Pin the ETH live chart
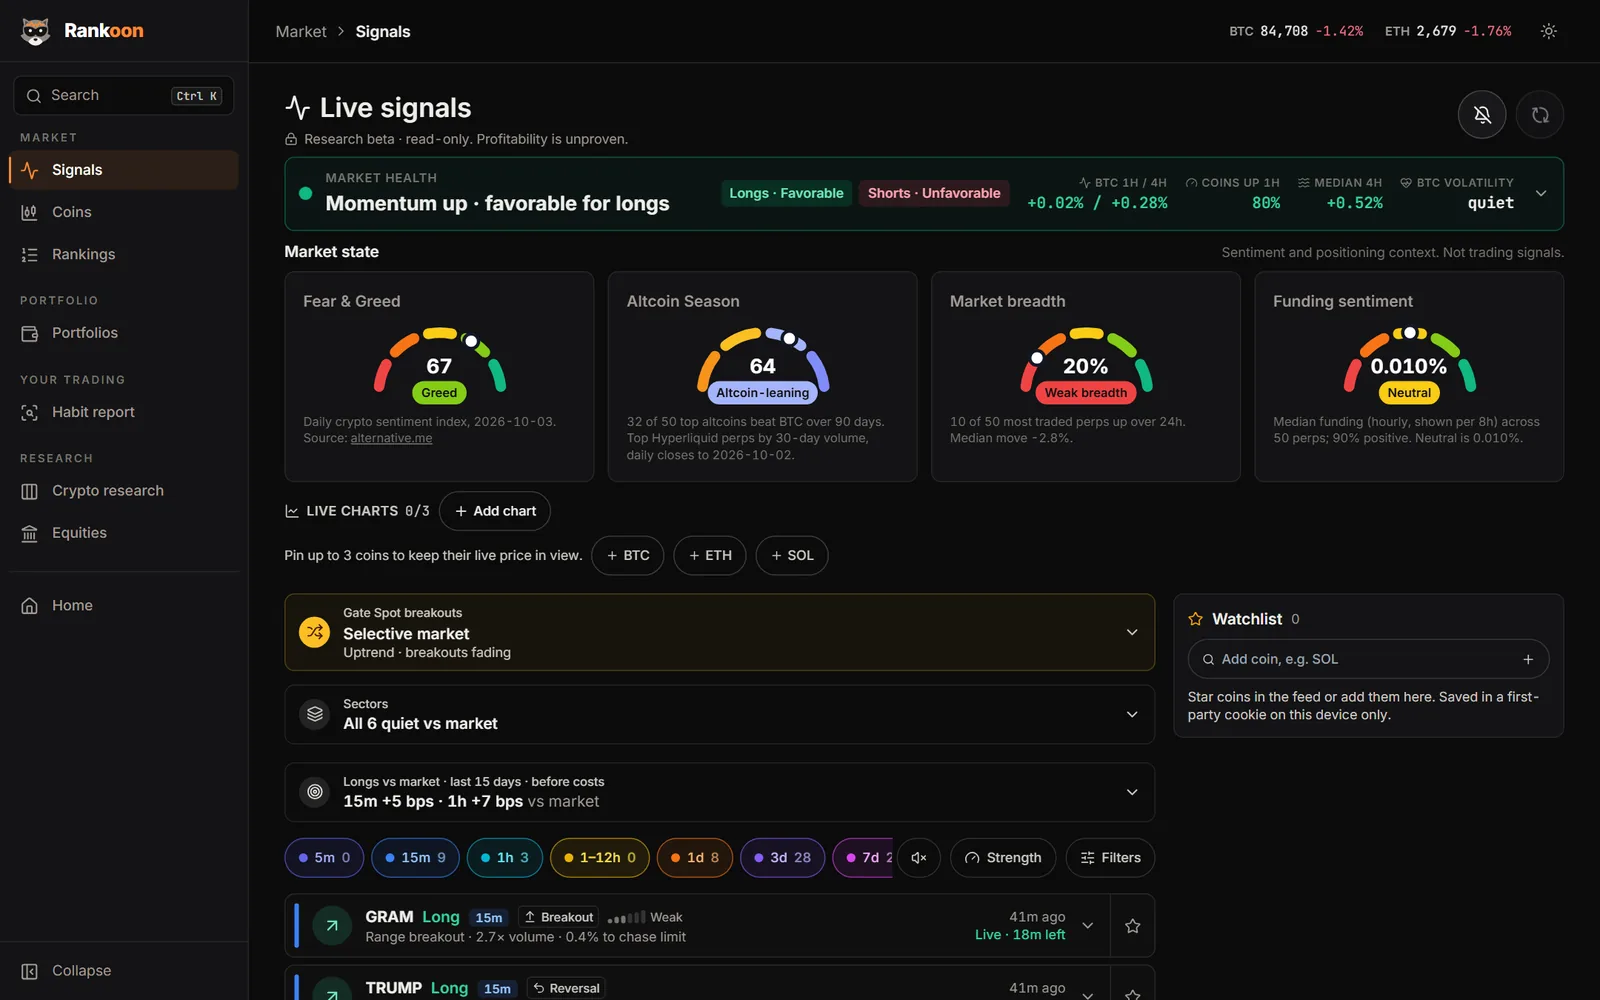This screenshot has height=1000, width=1600. click(x=710, y=555)
